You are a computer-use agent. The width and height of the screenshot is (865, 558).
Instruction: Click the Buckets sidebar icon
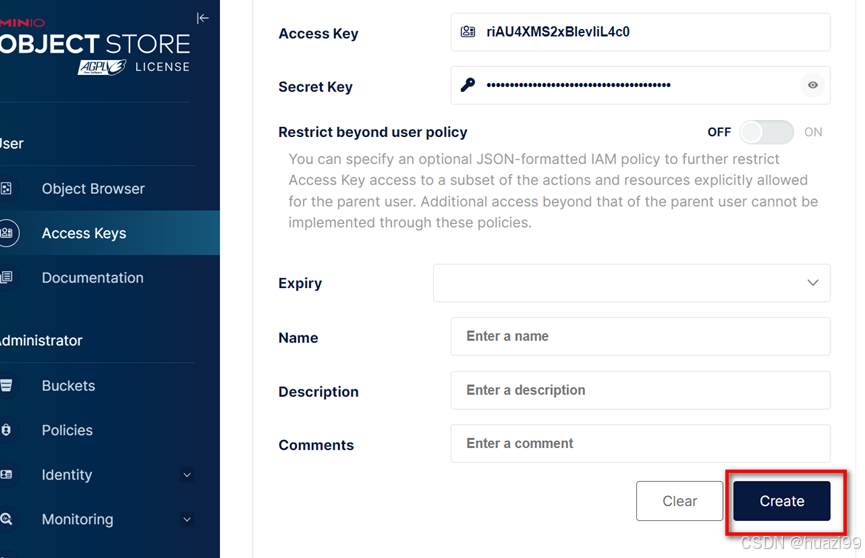[x=7, y=385]
